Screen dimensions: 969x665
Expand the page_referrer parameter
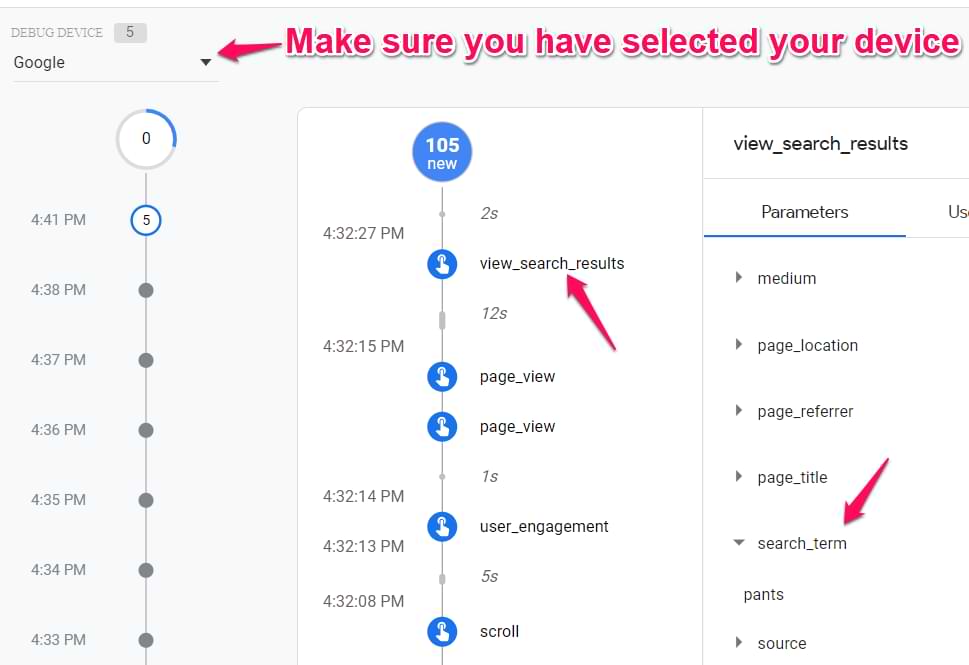(x=738, y=410)
